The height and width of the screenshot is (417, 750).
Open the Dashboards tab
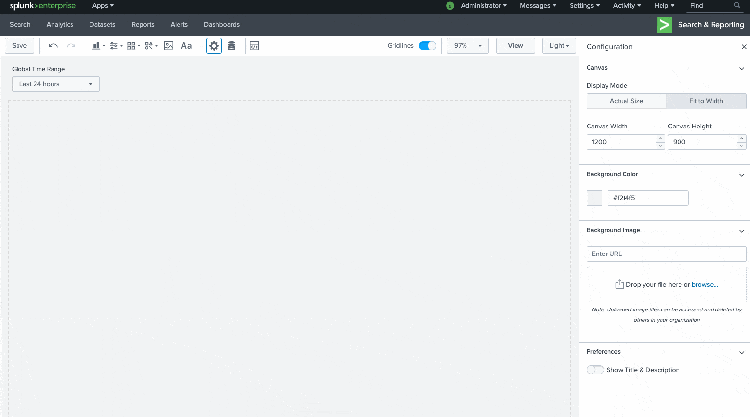point(221,24)
